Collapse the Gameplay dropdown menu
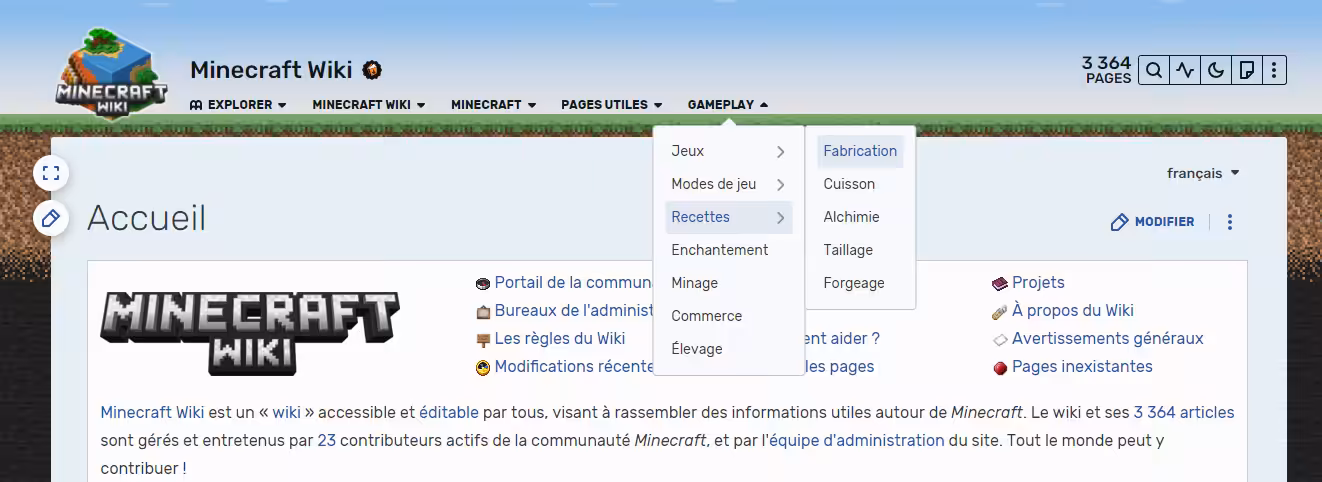1322x482 pixels. coord(728,104)
